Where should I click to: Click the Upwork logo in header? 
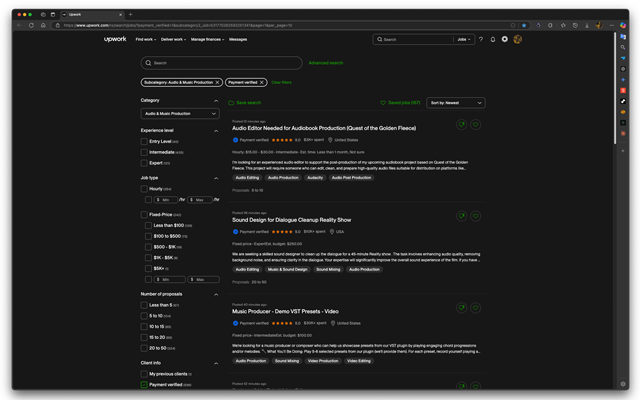point(115,39)
